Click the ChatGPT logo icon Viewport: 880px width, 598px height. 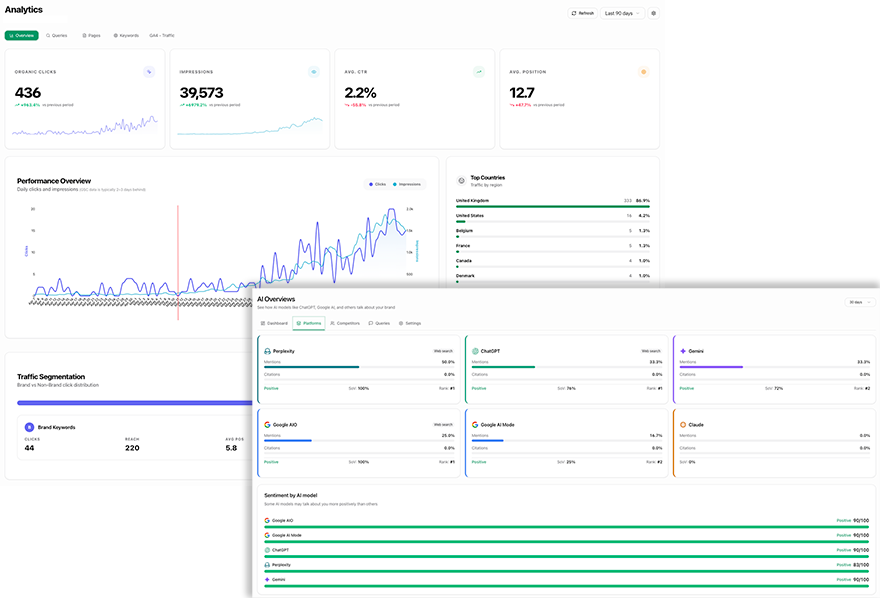pos(475,351)
